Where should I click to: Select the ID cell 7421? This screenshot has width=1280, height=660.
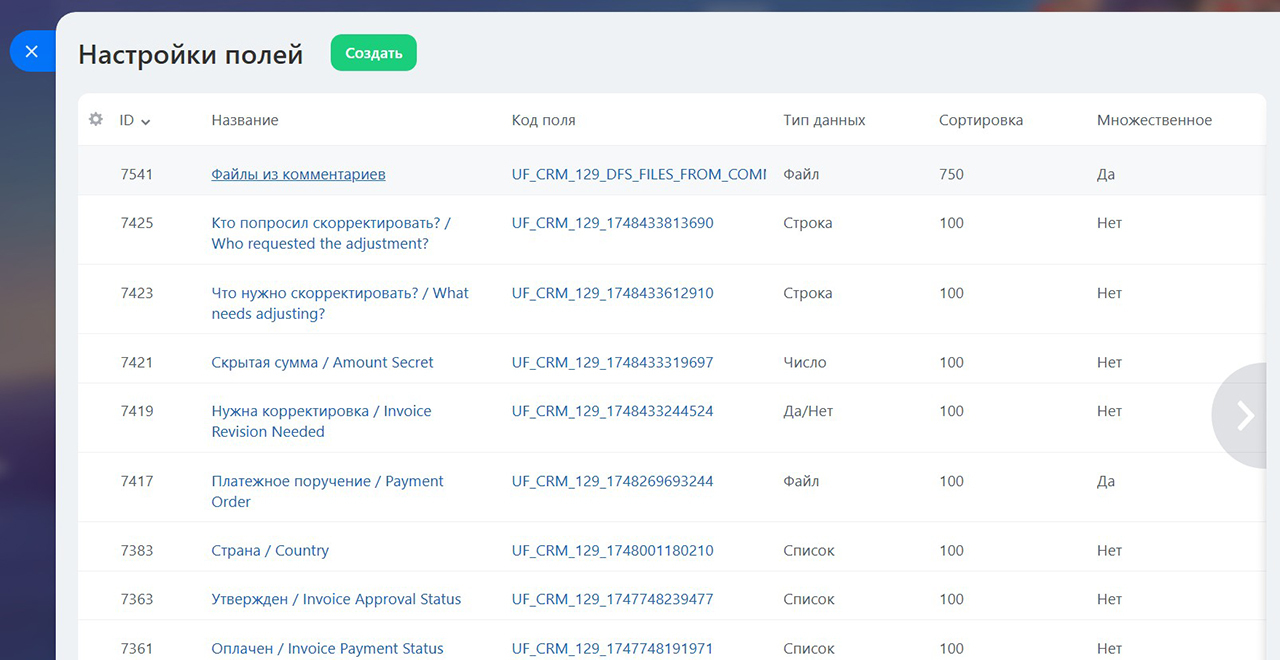click(x=137, y=362)
